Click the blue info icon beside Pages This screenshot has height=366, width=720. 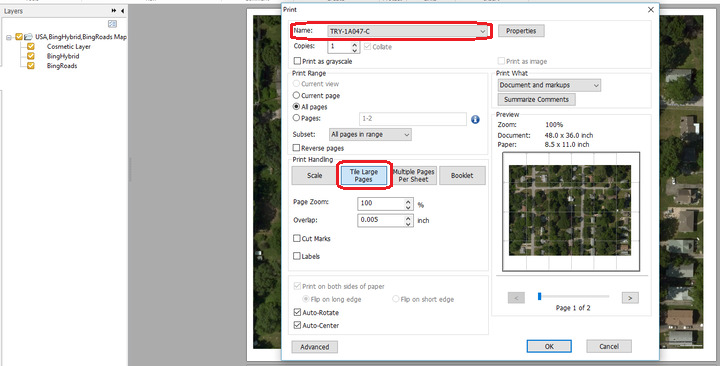pos(475,119)
